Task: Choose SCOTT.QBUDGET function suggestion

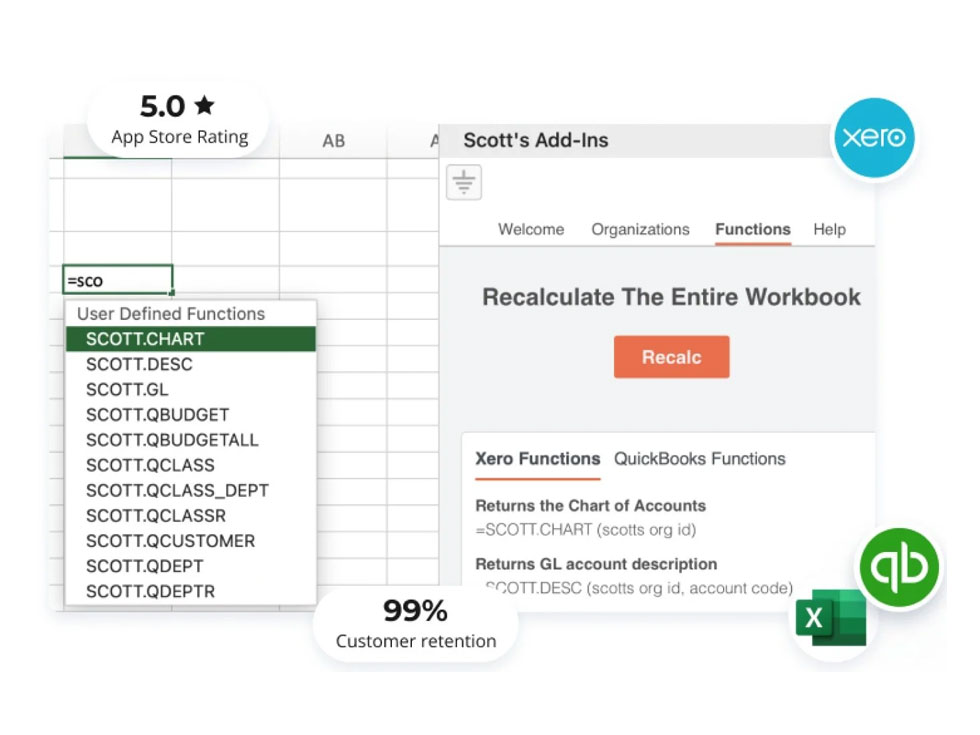Action: (x=157, y=414)
